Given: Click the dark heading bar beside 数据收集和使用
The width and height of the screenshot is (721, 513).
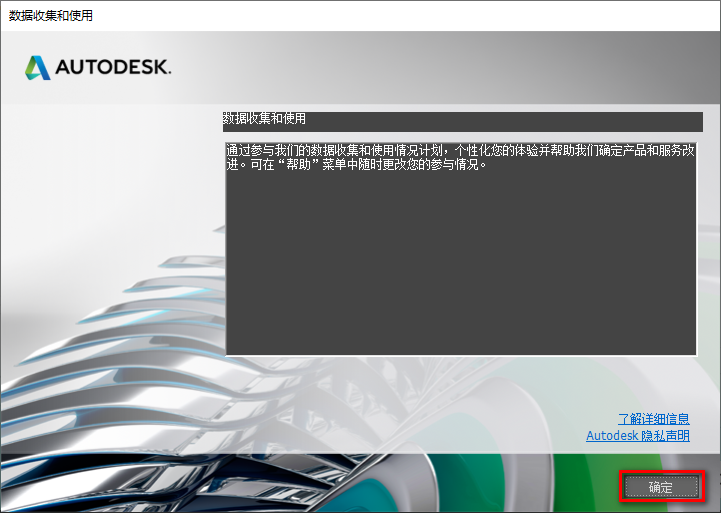Looking at the screenshot, I should (500, 119).
